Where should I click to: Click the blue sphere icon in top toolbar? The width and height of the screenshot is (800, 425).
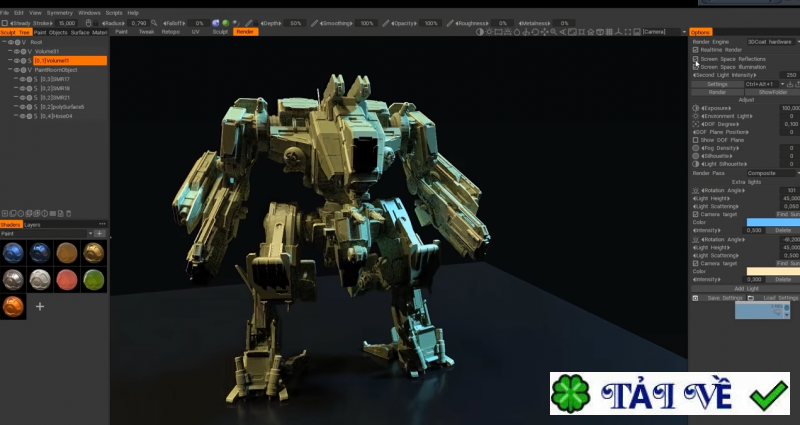[x=215, y=23]
